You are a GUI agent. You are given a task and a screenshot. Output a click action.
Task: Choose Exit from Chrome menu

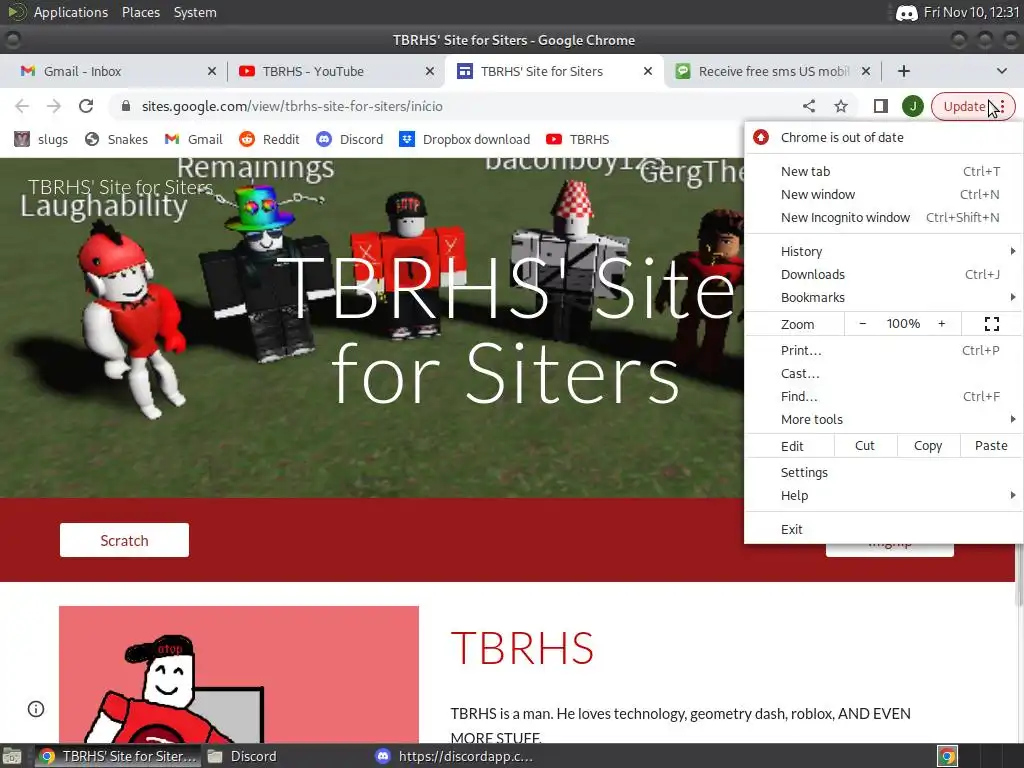coord(883,529)
